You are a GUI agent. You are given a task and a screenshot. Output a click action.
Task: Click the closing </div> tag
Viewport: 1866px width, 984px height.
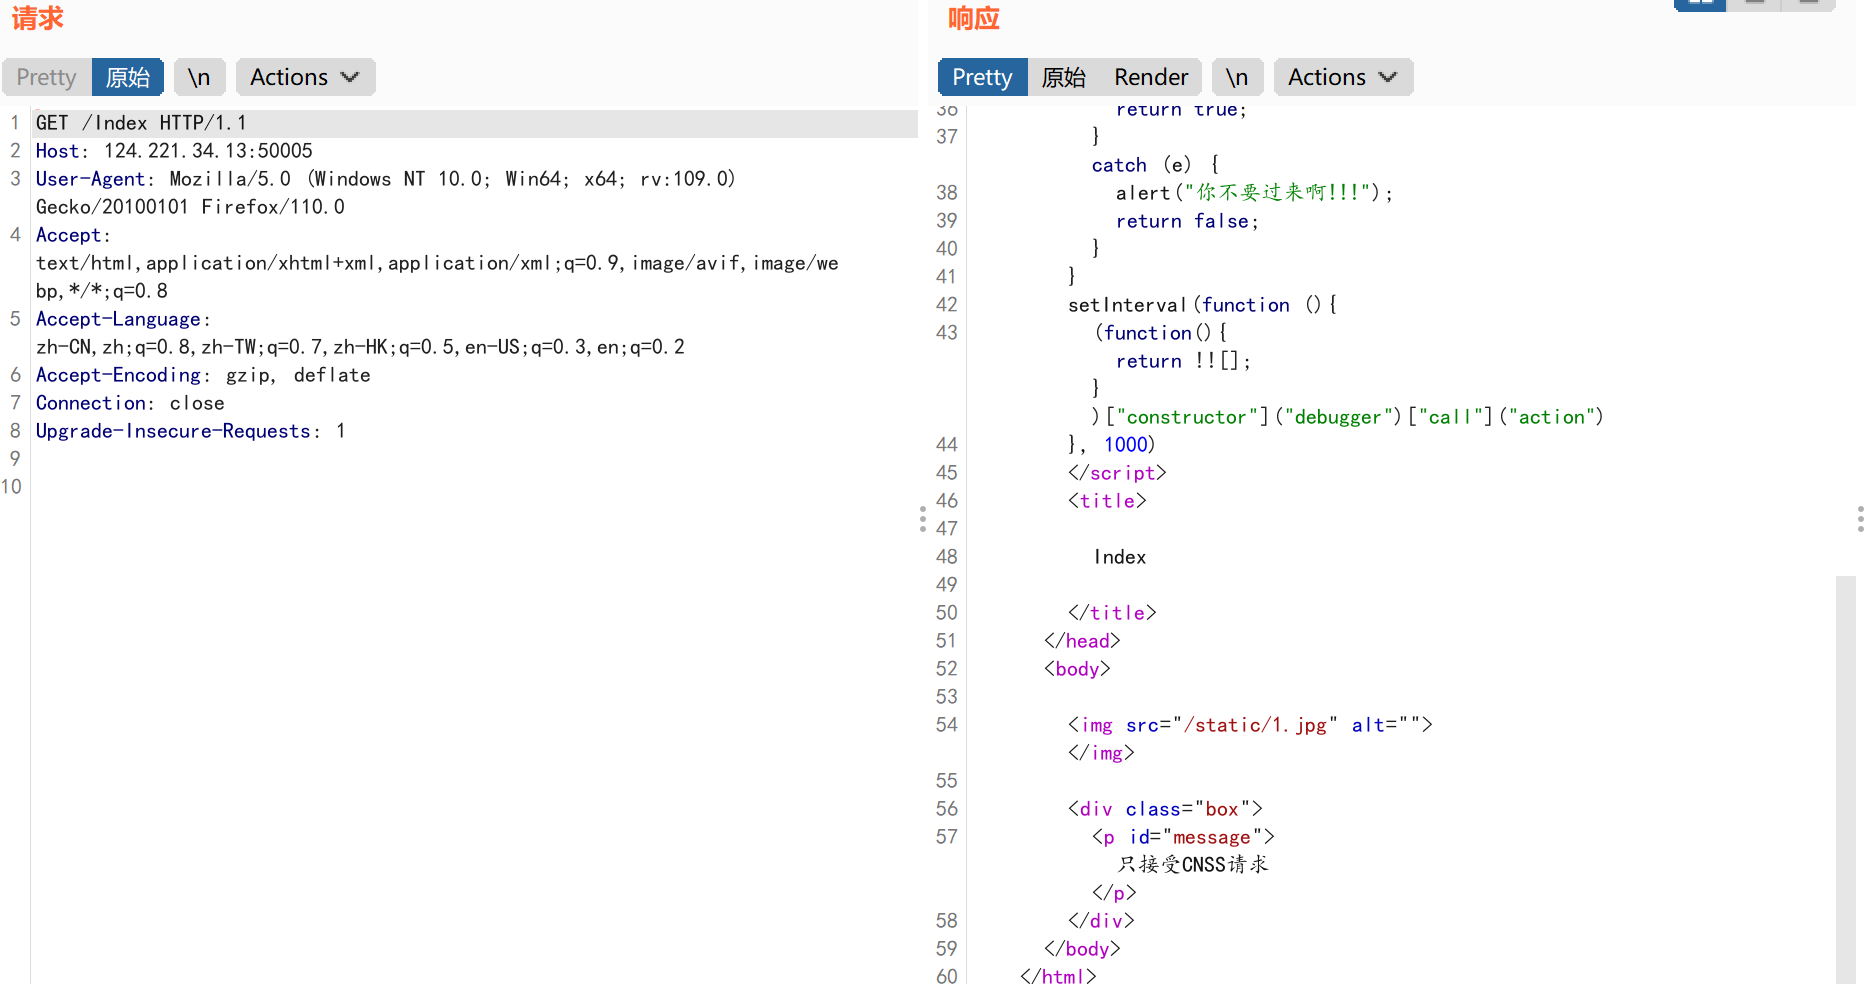[1101, 921]
